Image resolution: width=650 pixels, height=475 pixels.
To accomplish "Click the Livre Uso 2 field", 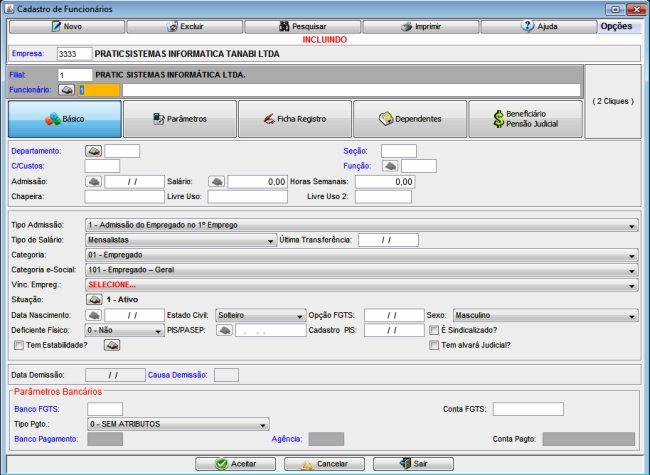I will pyautogui.click(x=383, y=196).
